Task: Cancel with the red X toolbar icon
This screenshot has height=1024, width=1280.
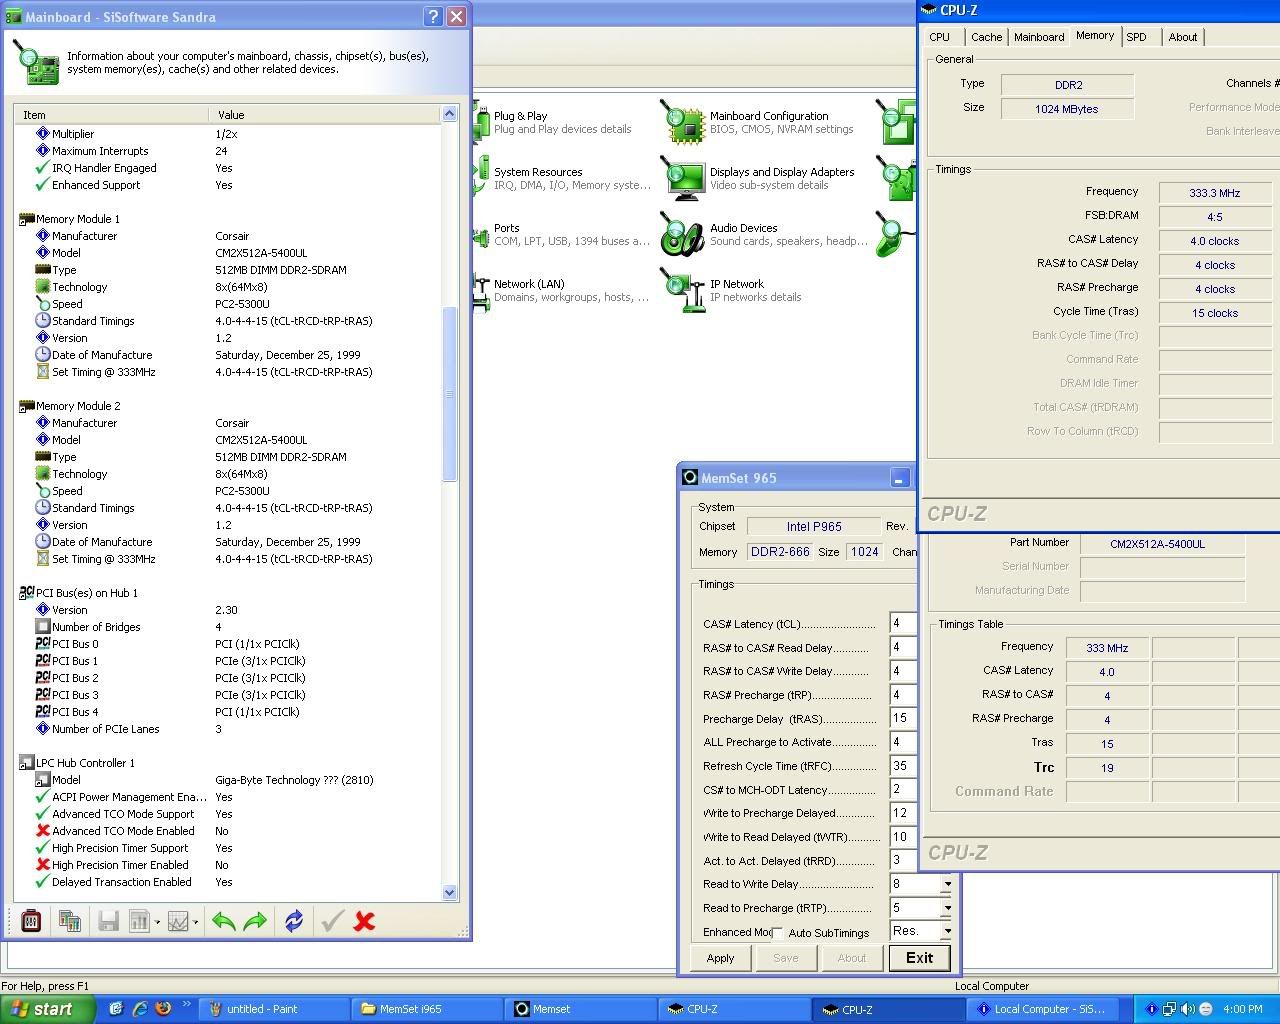Action: tap(364, 921)
